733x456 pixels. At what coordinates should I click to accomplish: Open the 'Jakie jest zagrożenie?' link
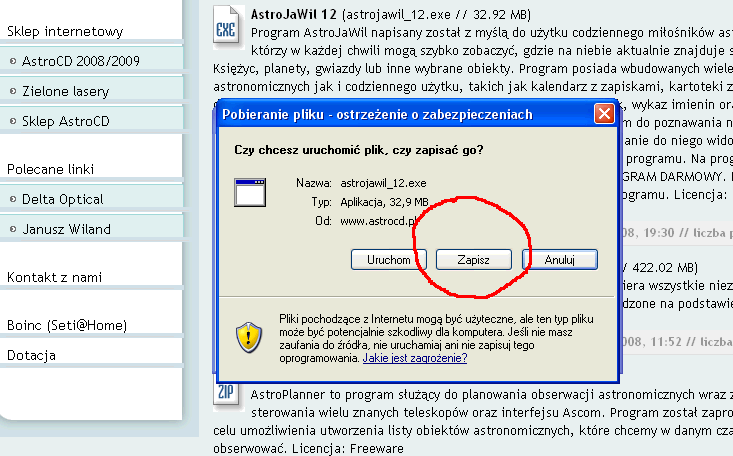pos(415,358)
